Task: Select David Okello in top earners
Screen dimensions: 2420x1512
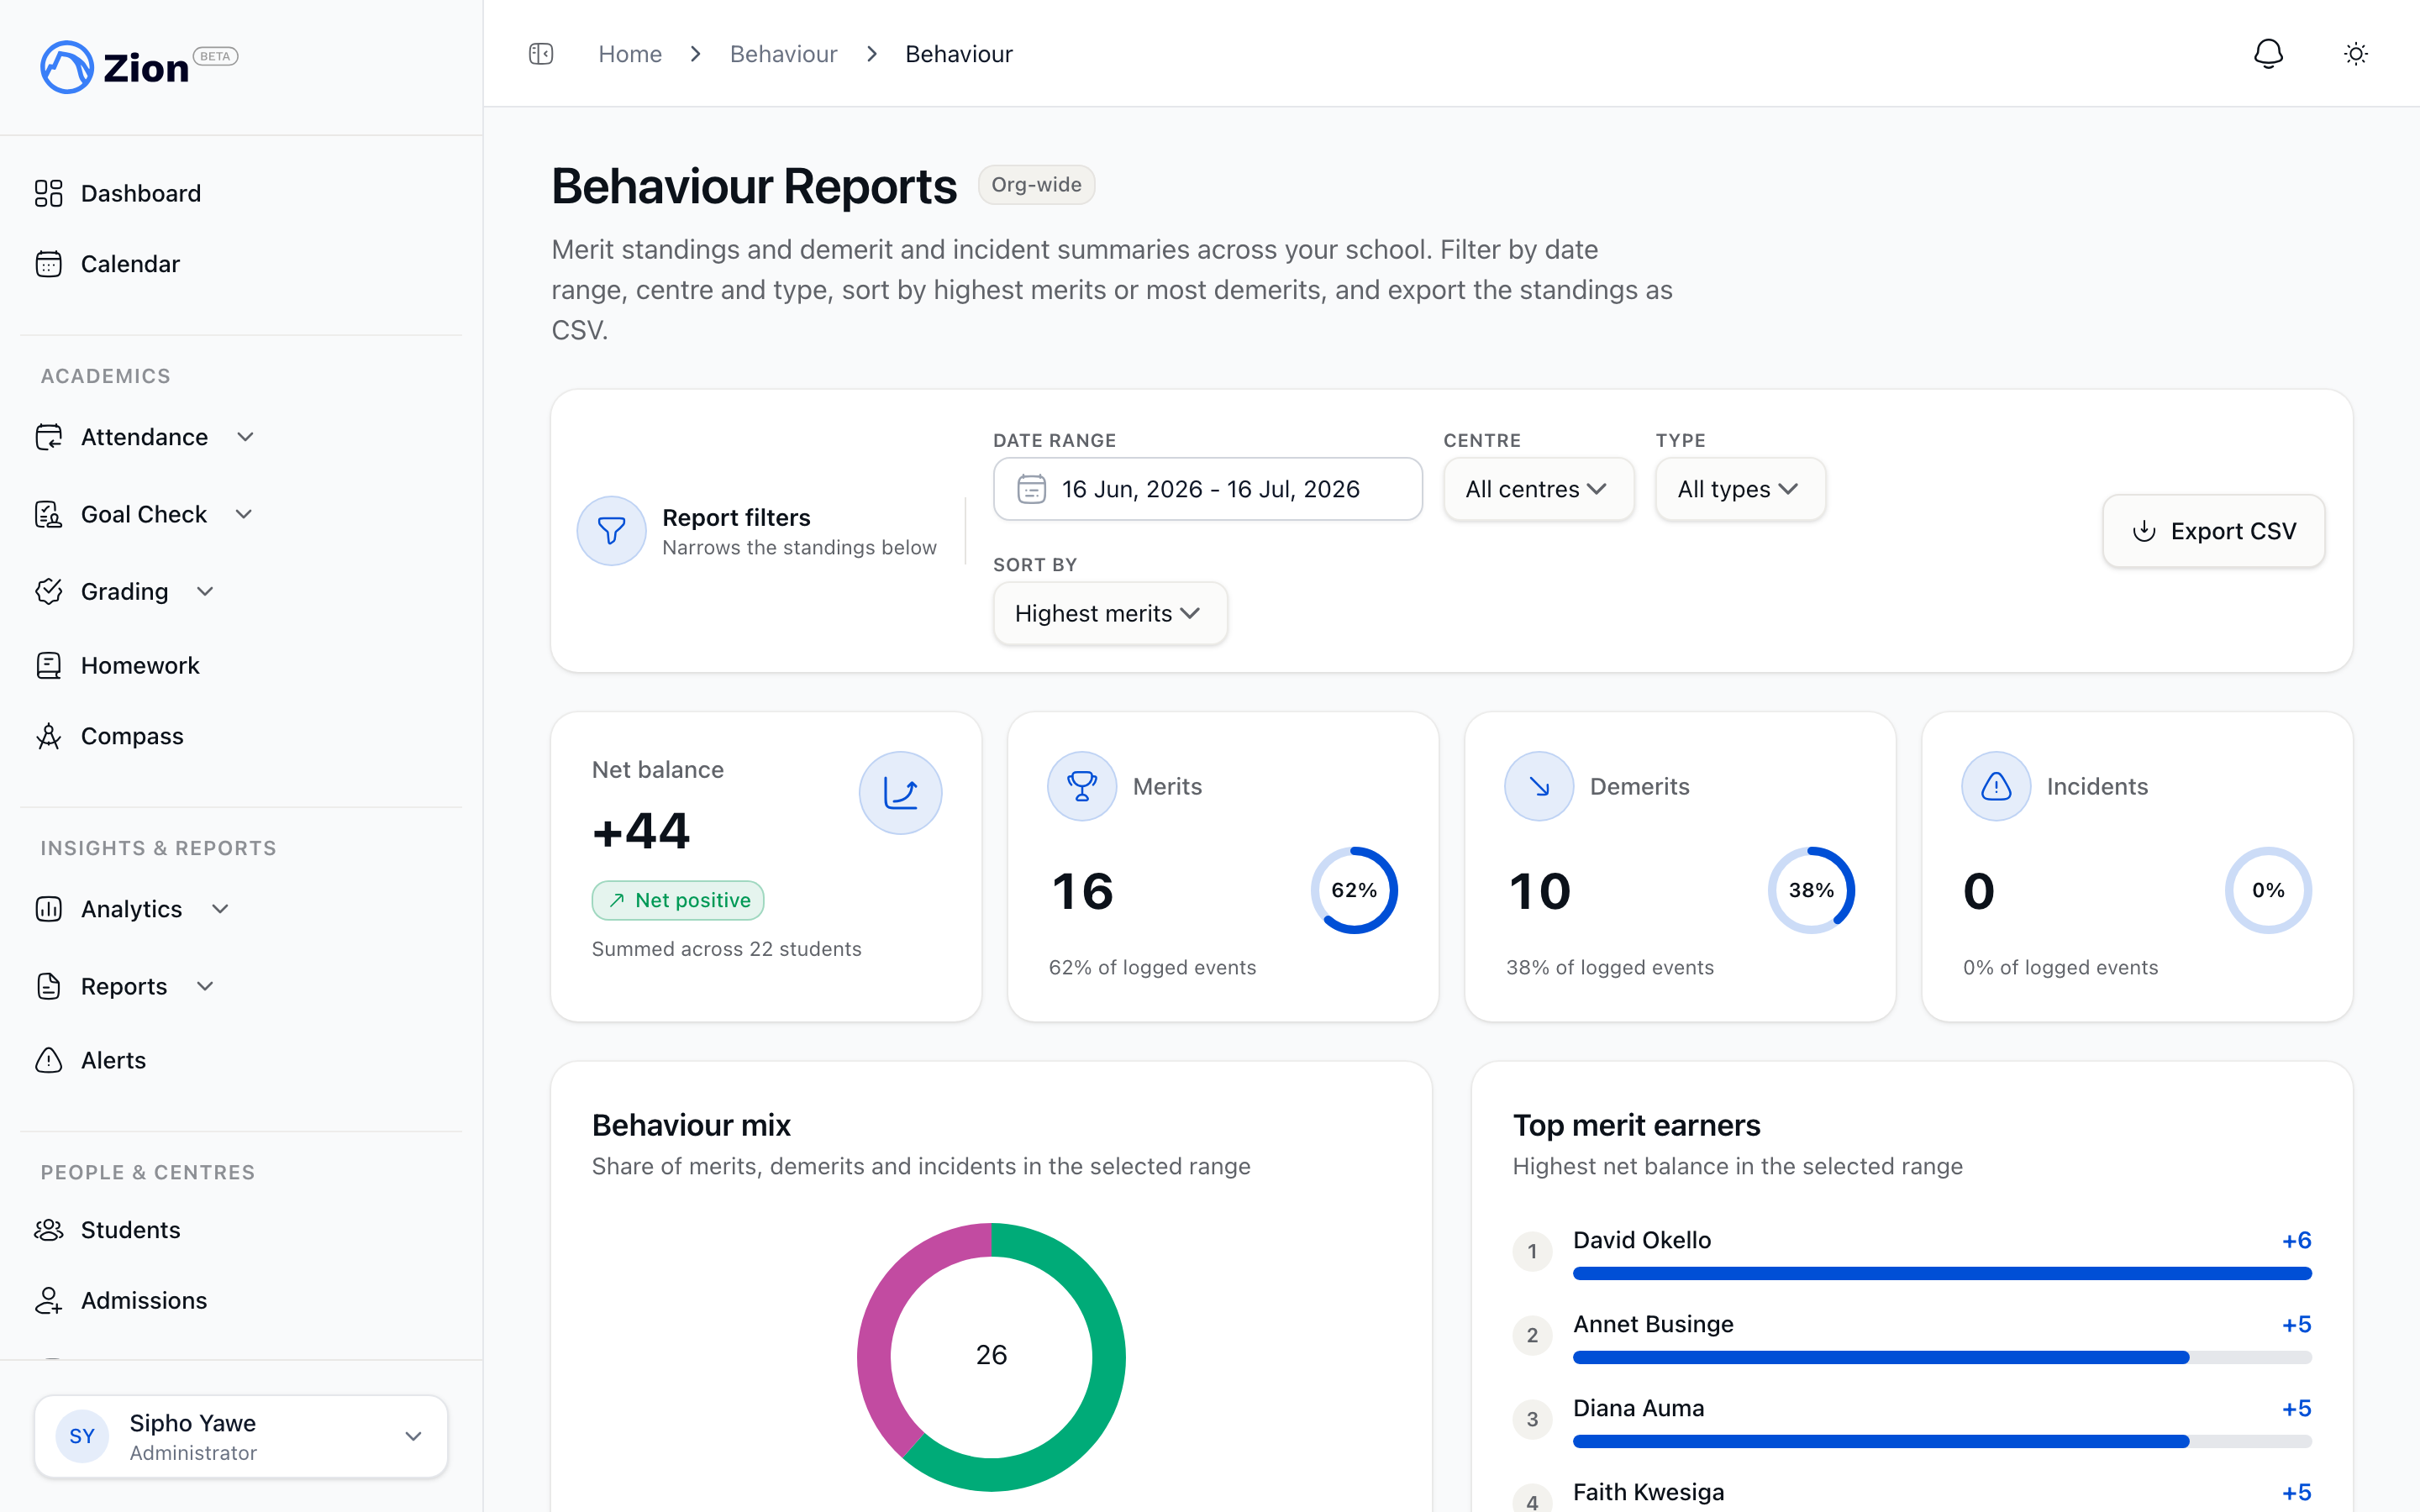Action: (x=1642, y=1240)
